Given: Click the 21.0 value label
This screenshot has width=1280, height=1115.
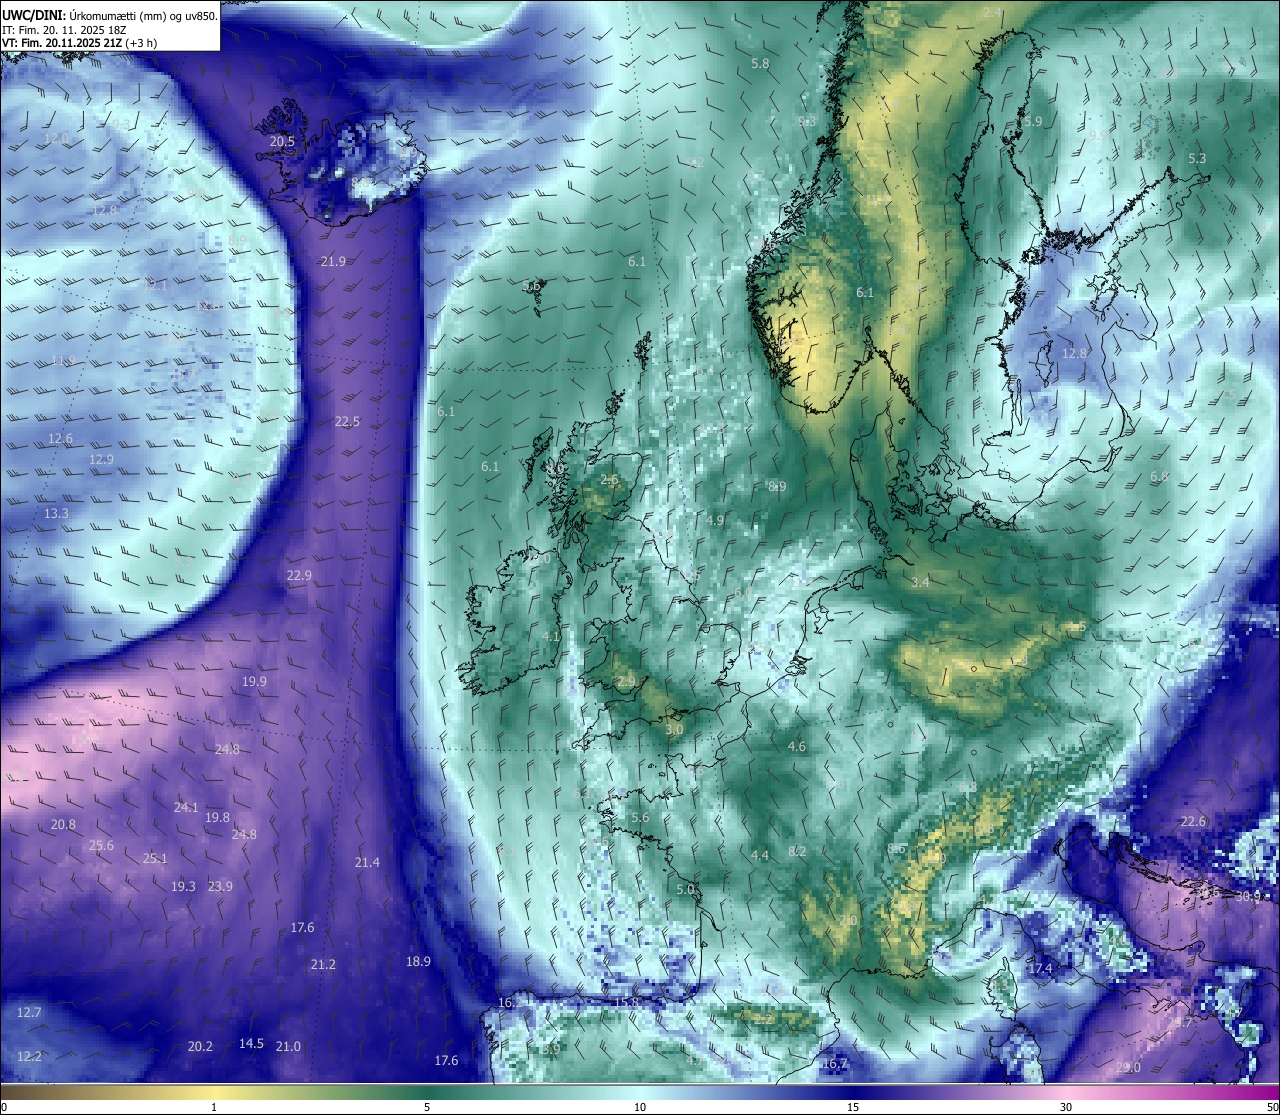Looking at the screenshot, I should click(x=288, y=1046).
